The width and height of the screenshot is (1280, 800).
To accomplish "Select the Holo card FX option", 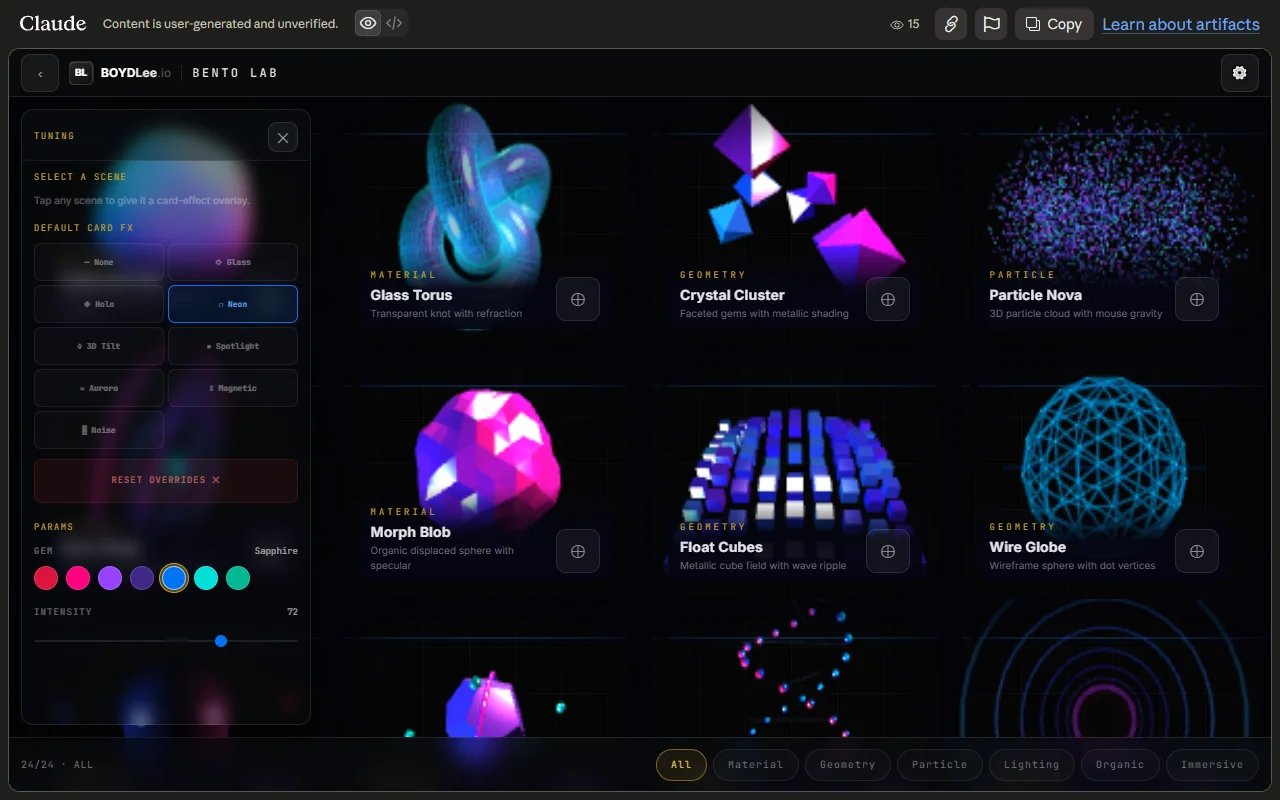I will tap(99, 304).
